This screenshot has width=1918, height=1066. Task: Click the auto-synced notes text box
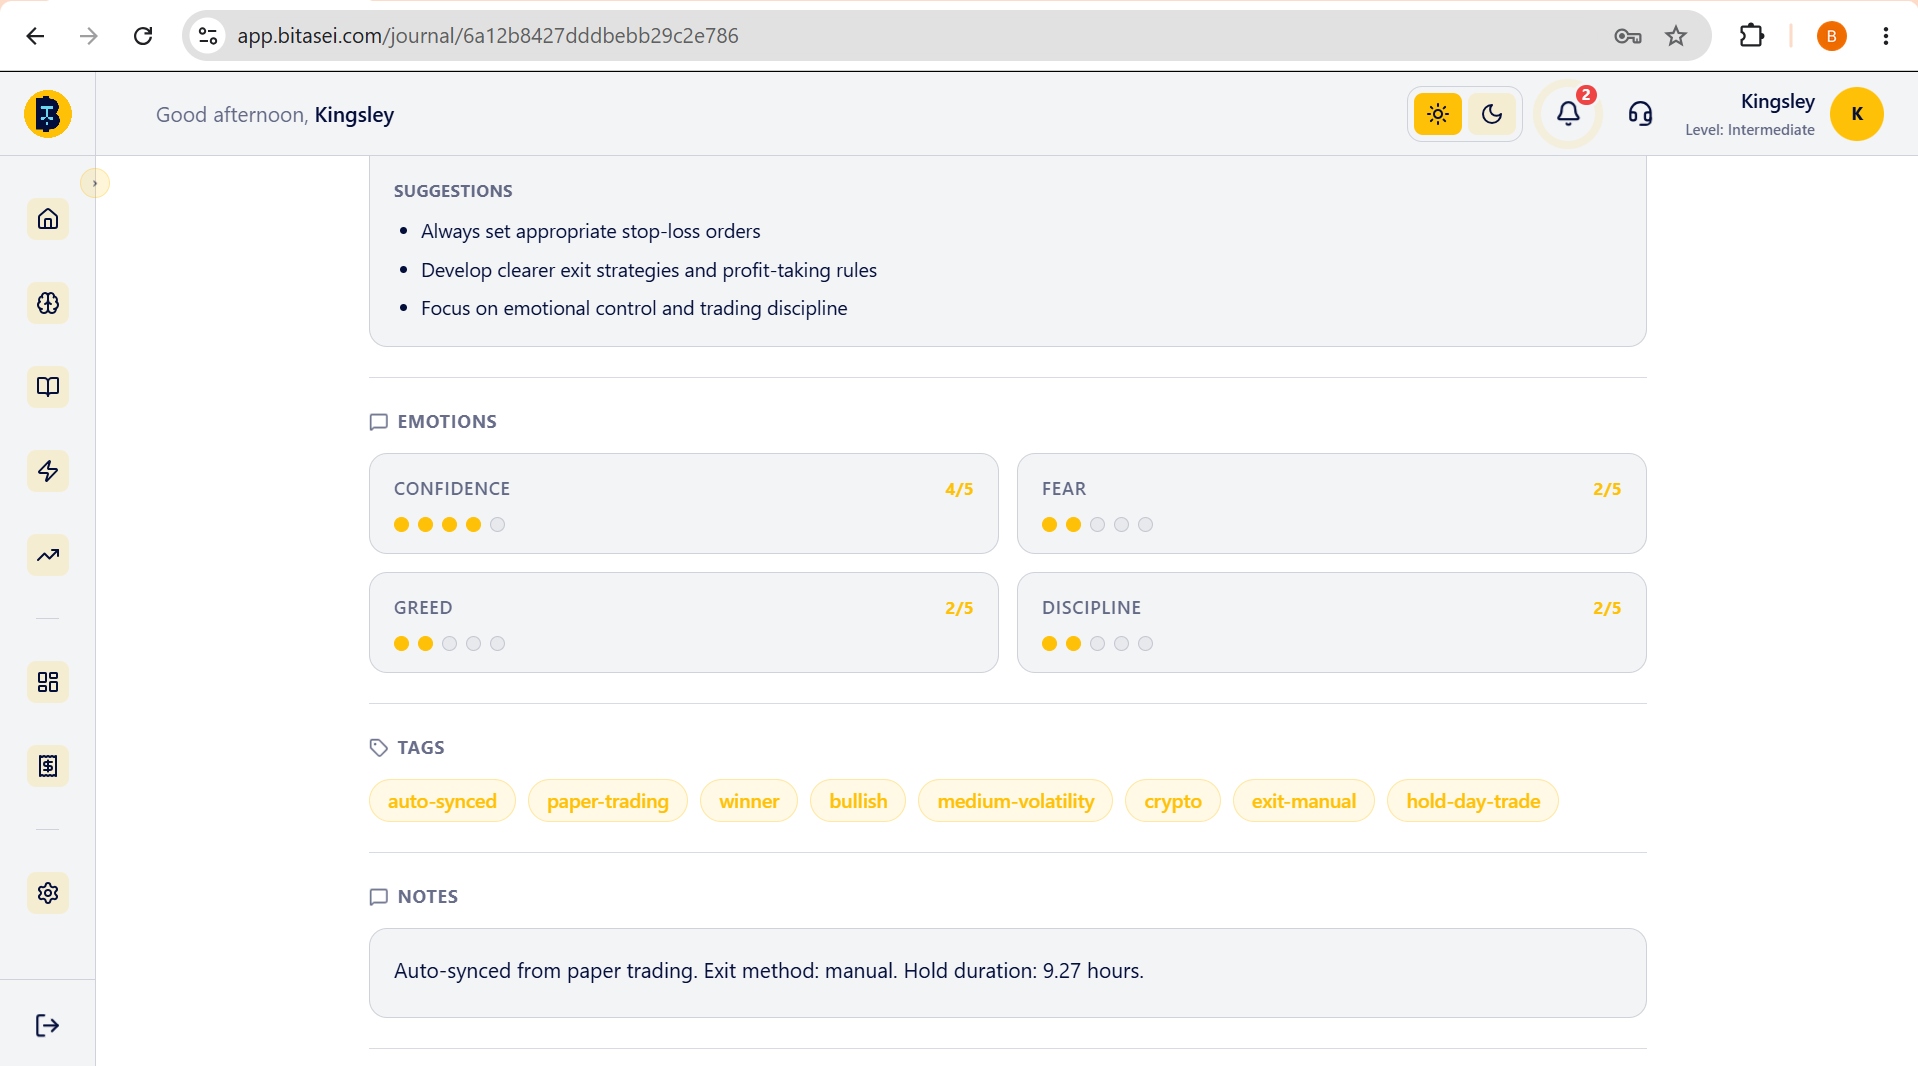pos(1007,973)
